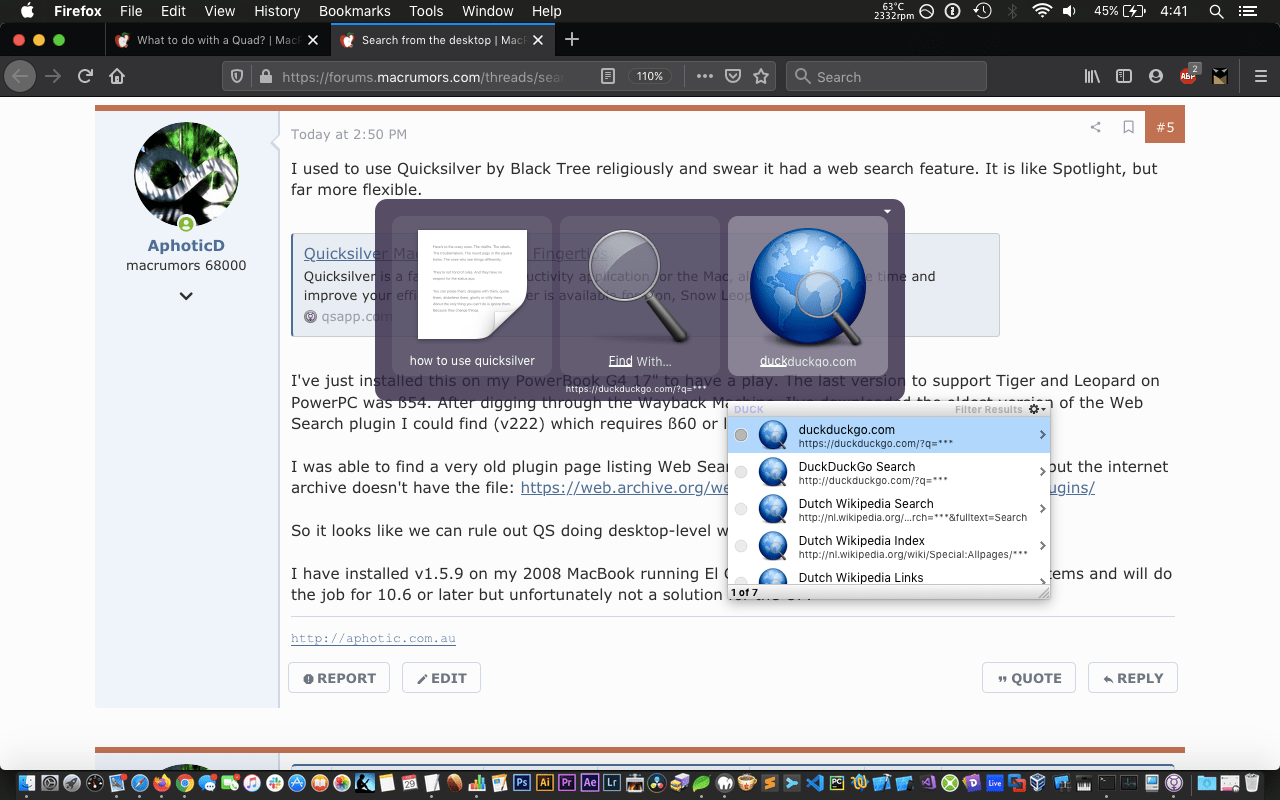The width and height of the screenshot is (1280, 800).
Task: Select Quicksilver duckduckgo.com target pane
Action: coord(808,296)
